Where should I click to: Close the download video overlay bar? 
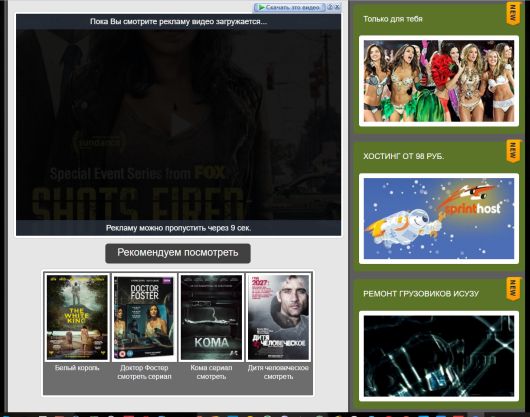point(337,7)
